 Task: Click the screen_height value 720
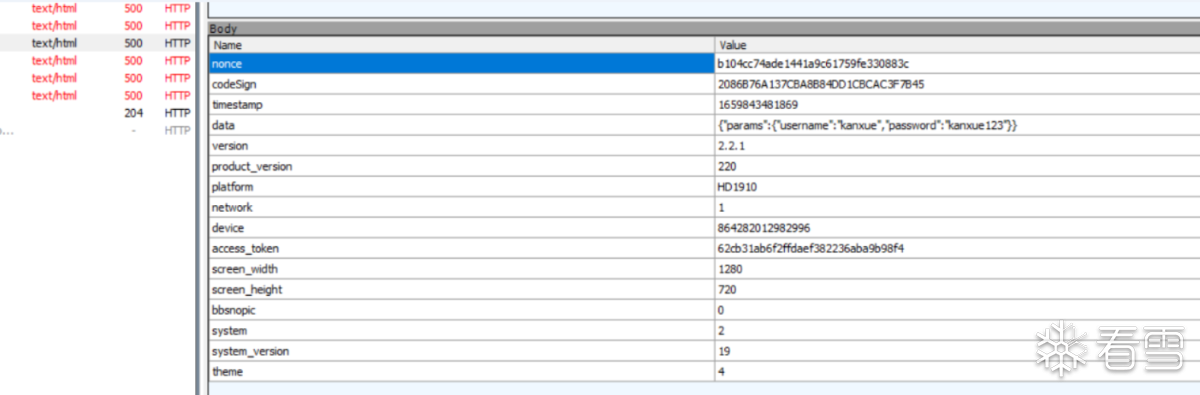click(x=727, y=289)
